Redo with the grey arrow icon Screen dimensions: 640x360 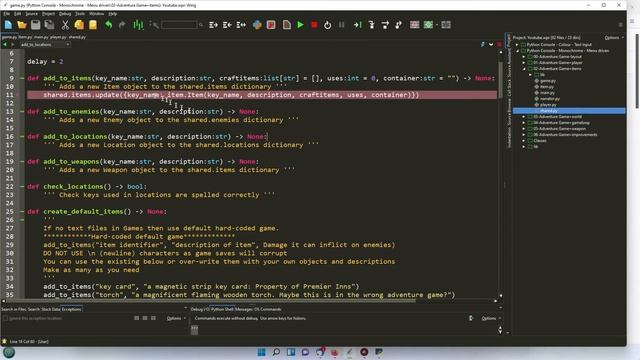[122, 25]
